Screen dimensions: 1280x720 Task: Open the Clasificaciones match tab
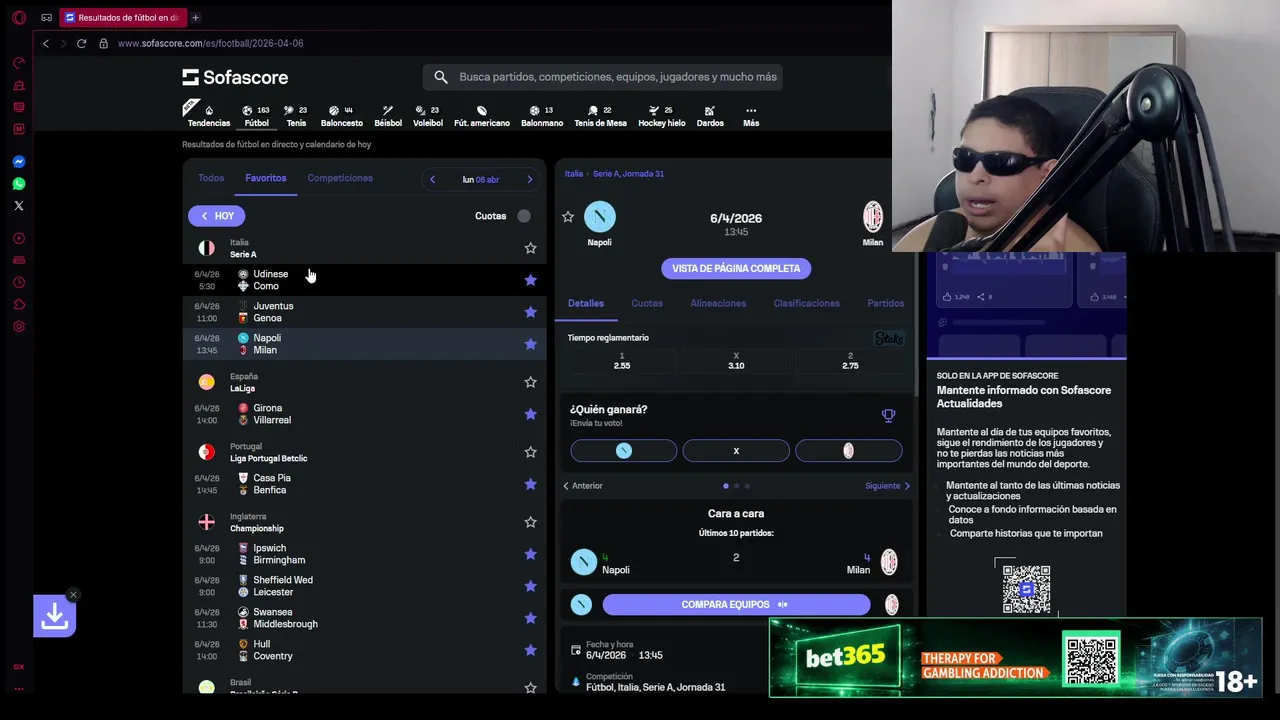tap(806, 303)
